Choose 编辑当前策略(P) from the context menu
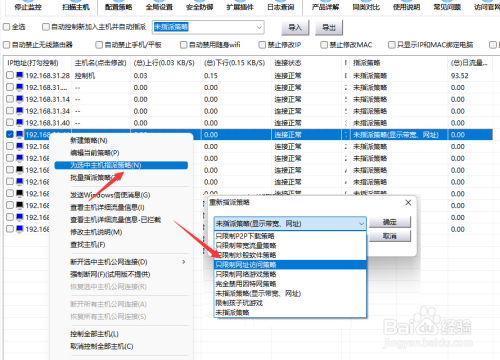Viewport: 500px width, 360px height. tap(95, 153)
